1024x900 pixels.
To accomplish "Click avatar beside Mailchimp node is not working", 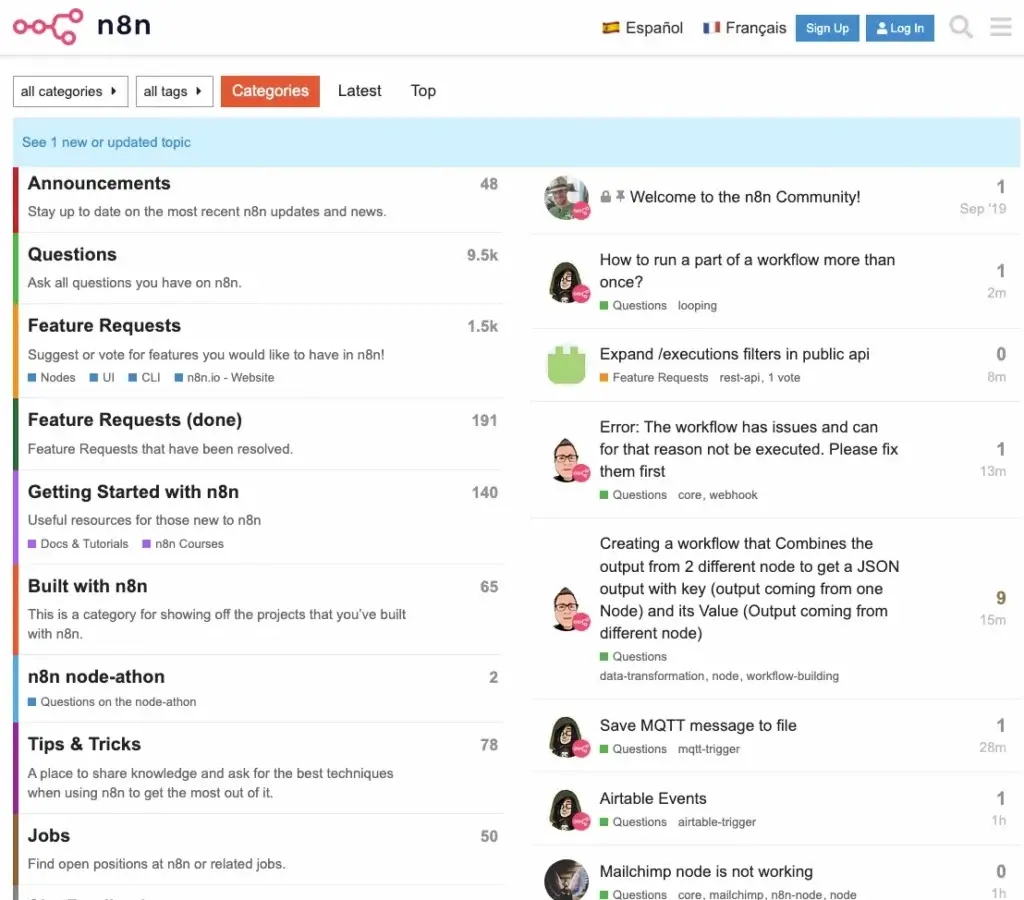I will coord(566,880).
